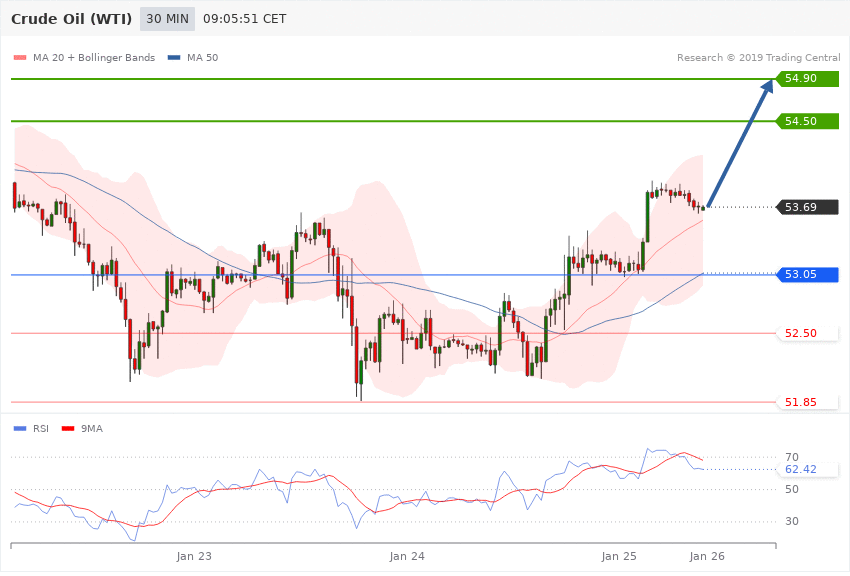Click the Jan 24 date axis label

(x=407, y=556)
